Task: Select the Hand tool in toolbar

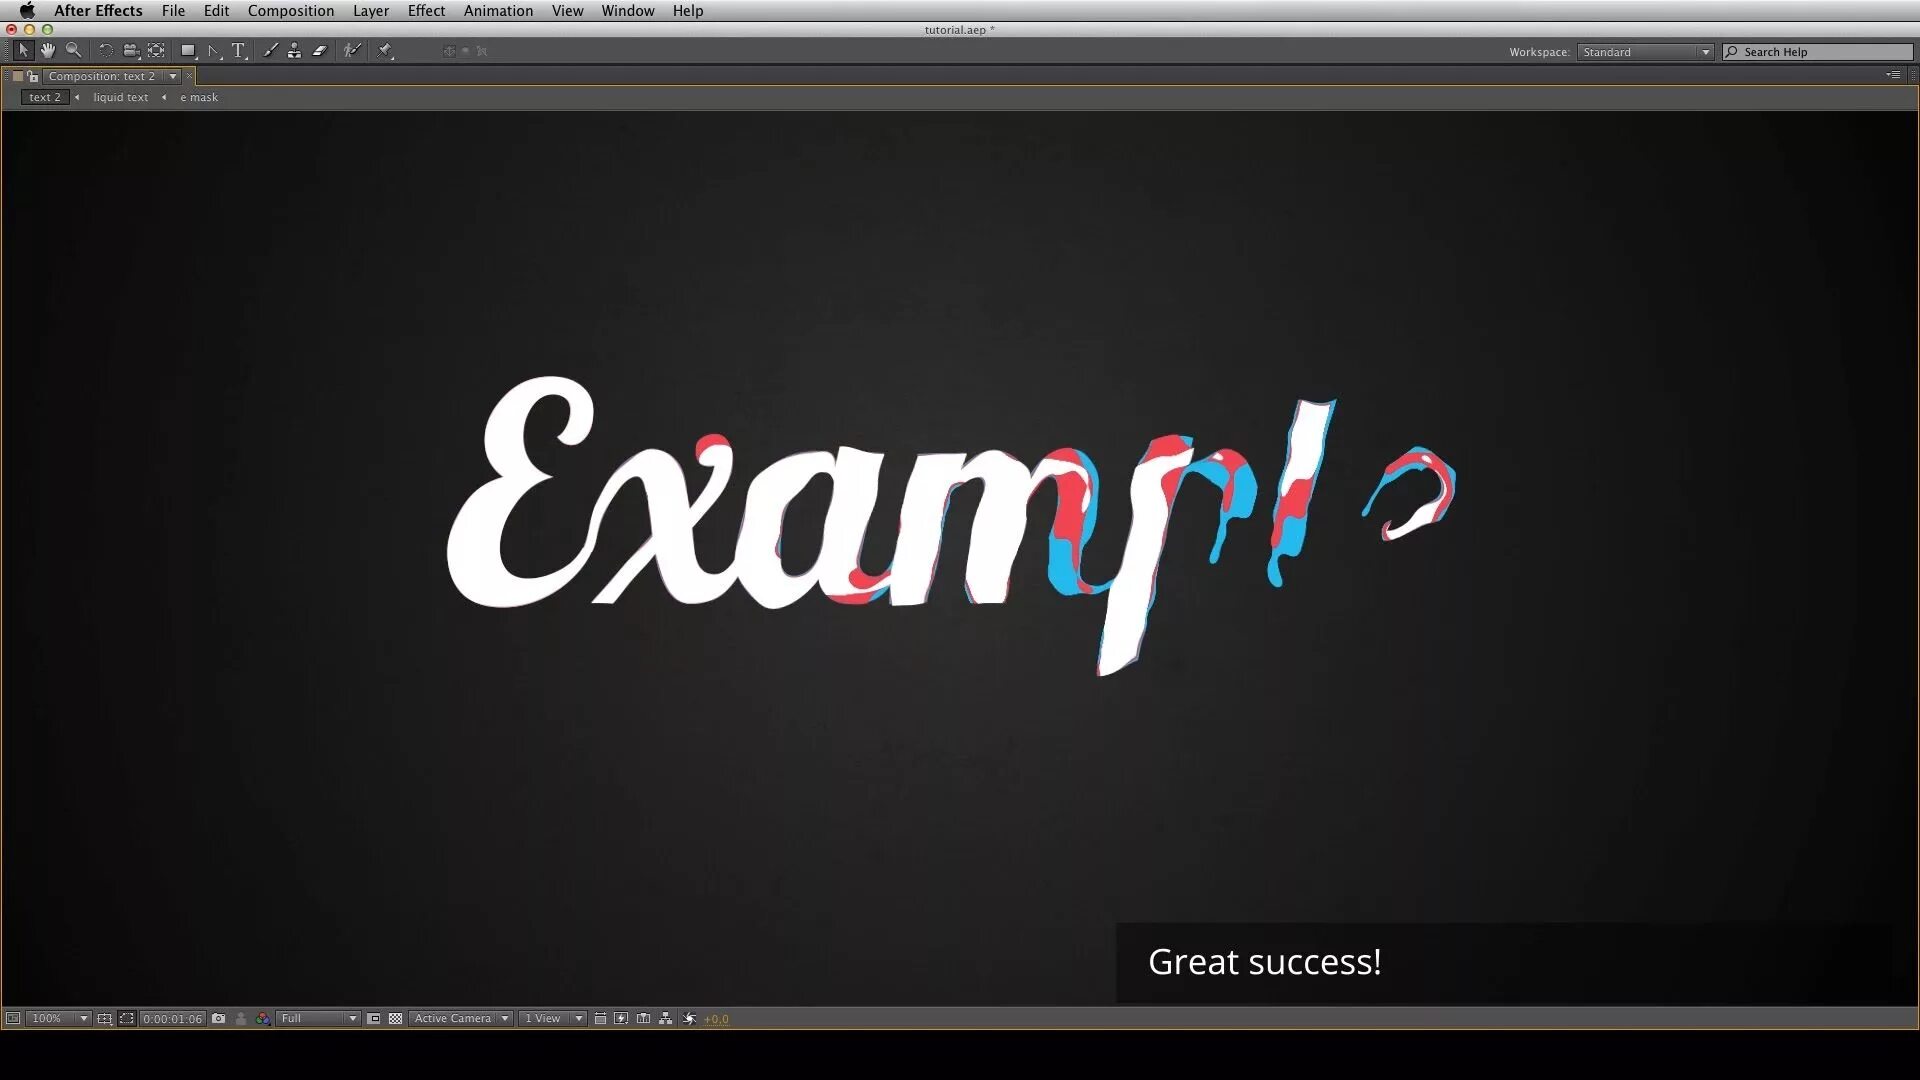Action: tap(47, 50)
